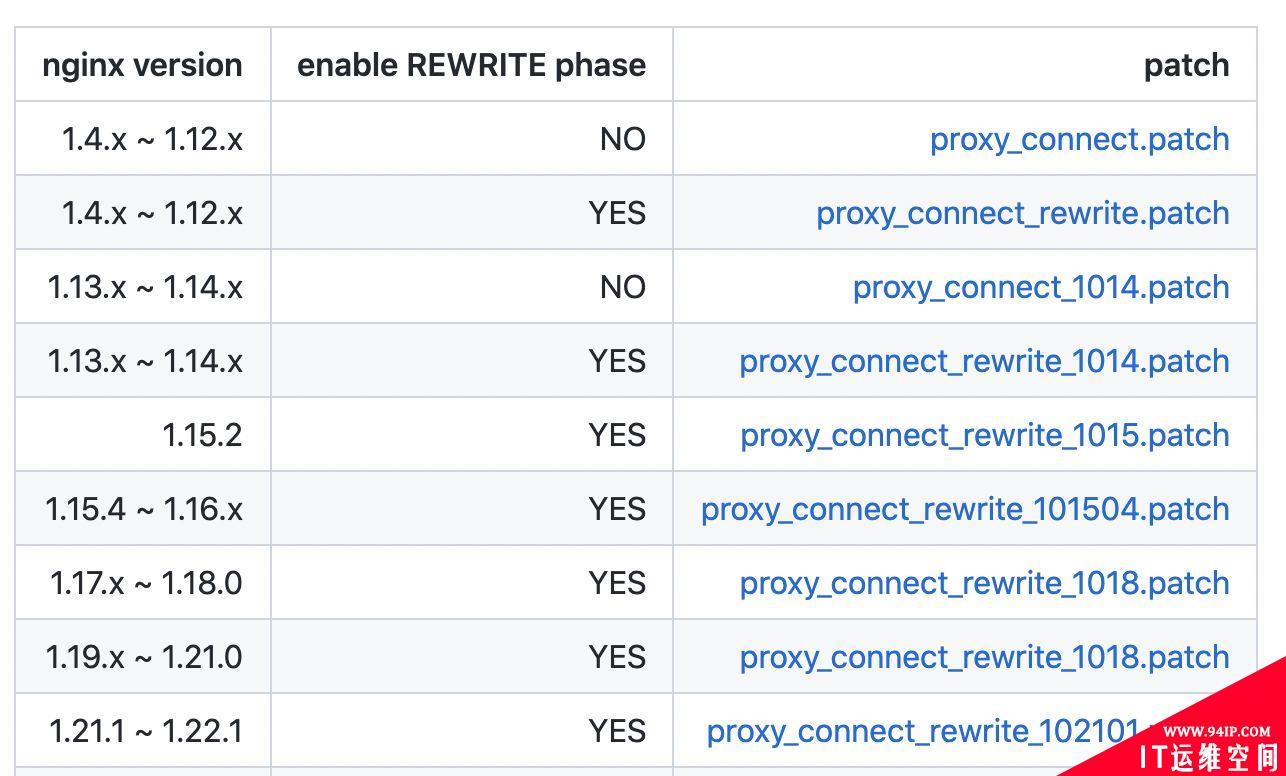1286x776 pixels.
Task: Select the 1.15.2 version cell
Action: click(x=143, y=435)
